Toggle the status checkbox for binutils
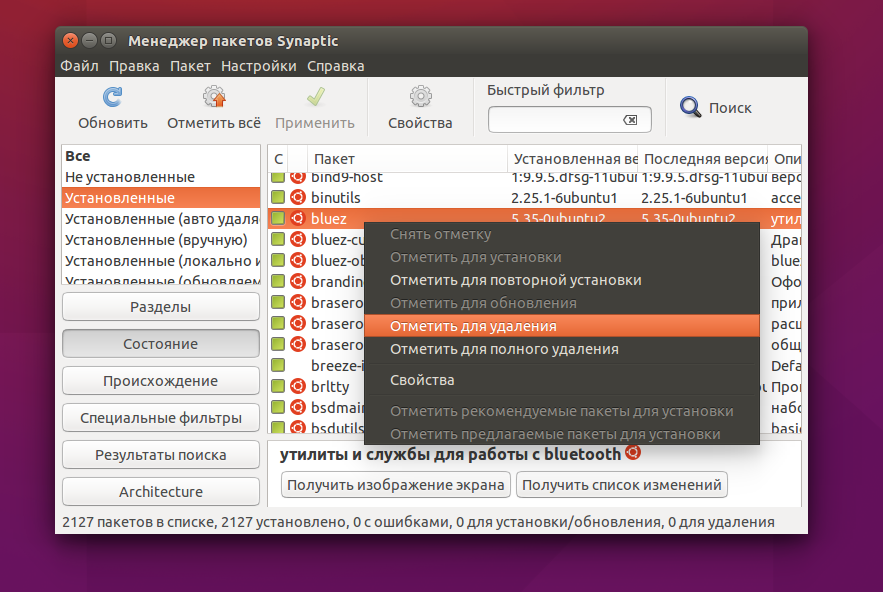The height and width of the screenshot is (592, 883). click(x=278, y=197)
